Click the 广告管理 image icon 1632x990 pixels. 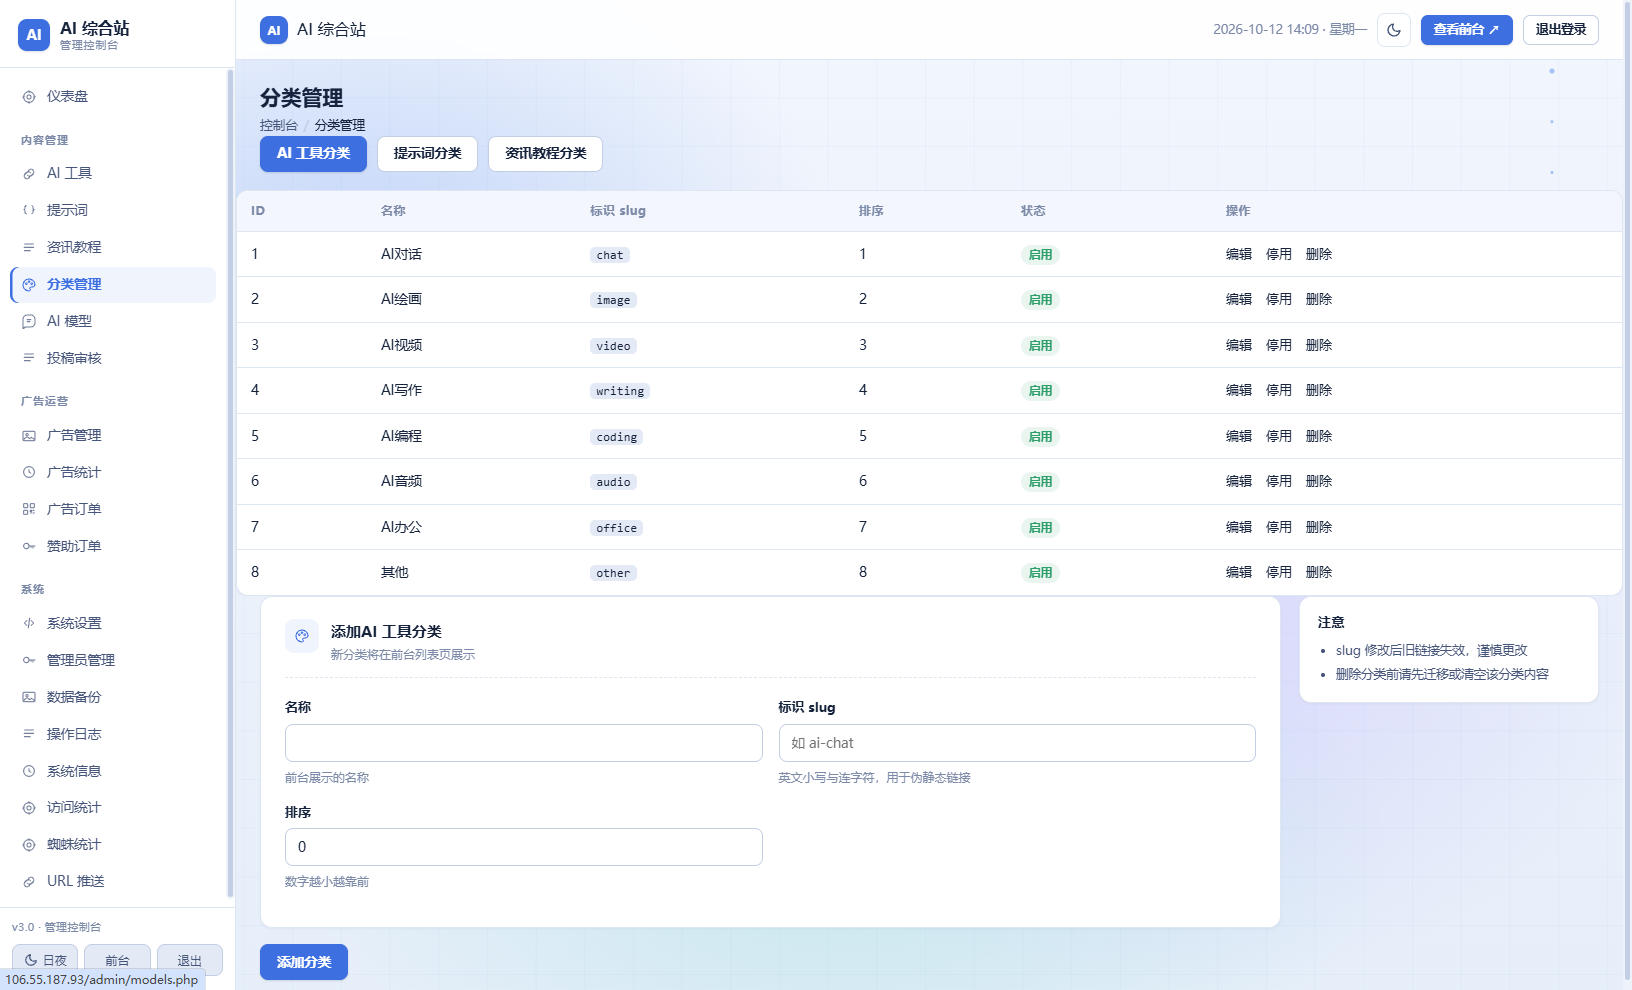pos(29,436)
